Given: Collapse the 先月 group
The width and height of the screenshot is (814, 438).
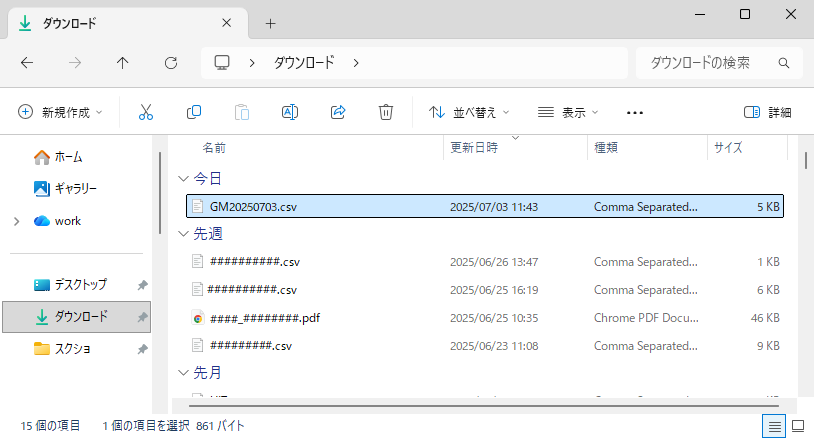Looking at the screenshot, I should [183, 373].
